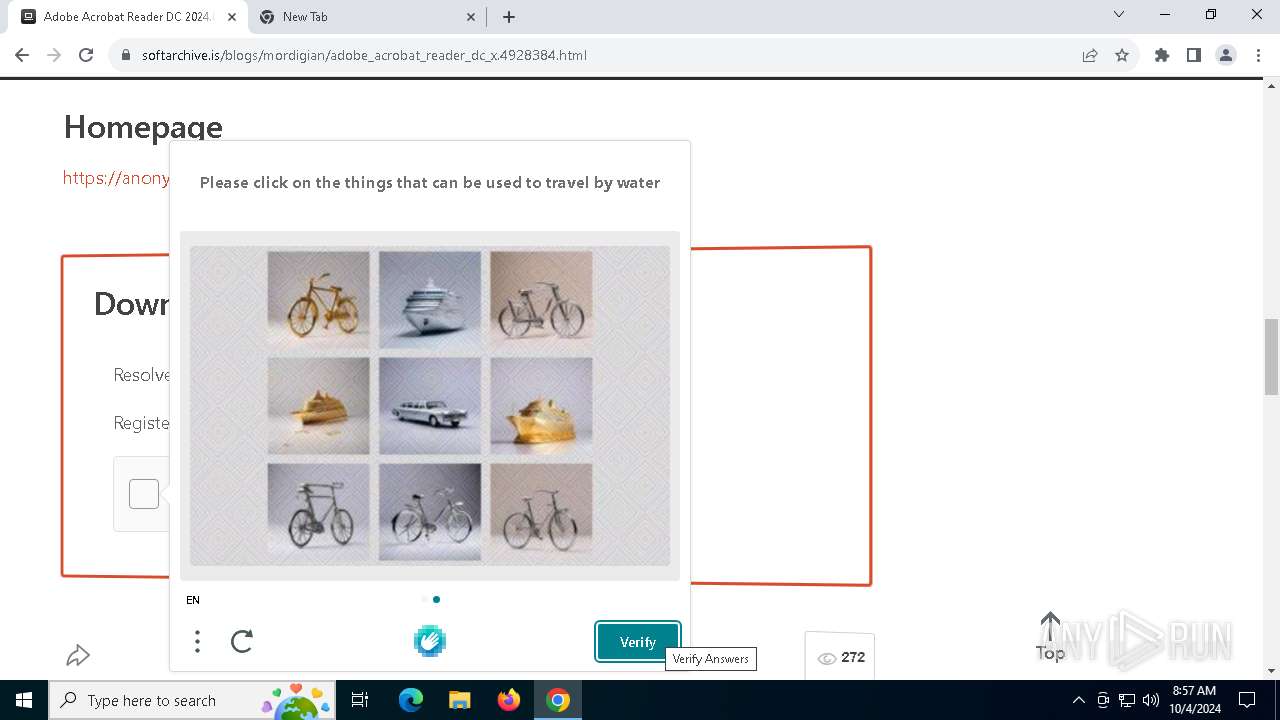This screenshot has height=720, width=1280.
Task: Close the New Tab tab
Action: point(471,17)
